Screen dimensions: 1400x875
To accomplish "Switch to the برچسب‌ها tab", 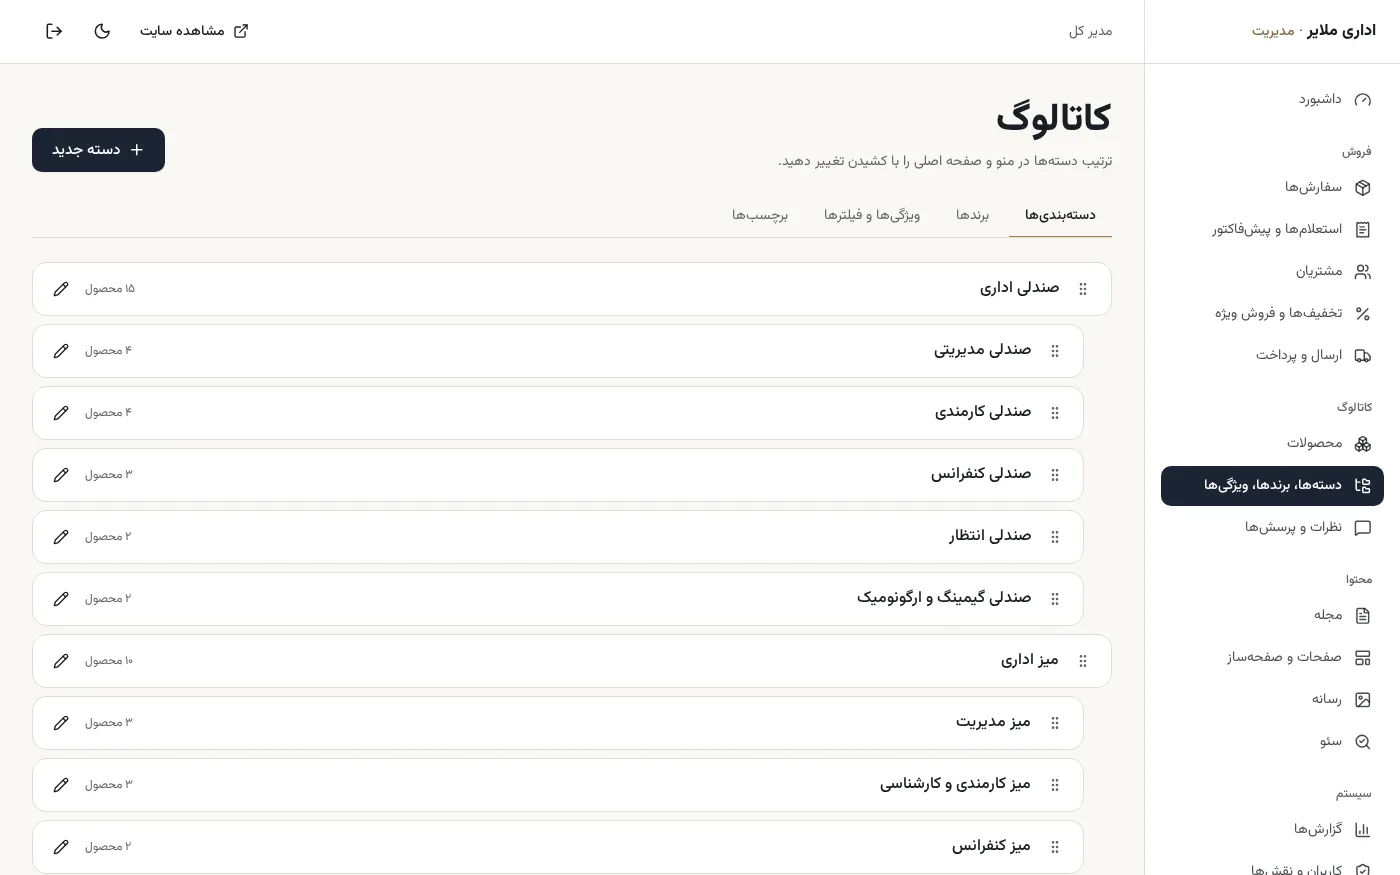I will (760, 215).
